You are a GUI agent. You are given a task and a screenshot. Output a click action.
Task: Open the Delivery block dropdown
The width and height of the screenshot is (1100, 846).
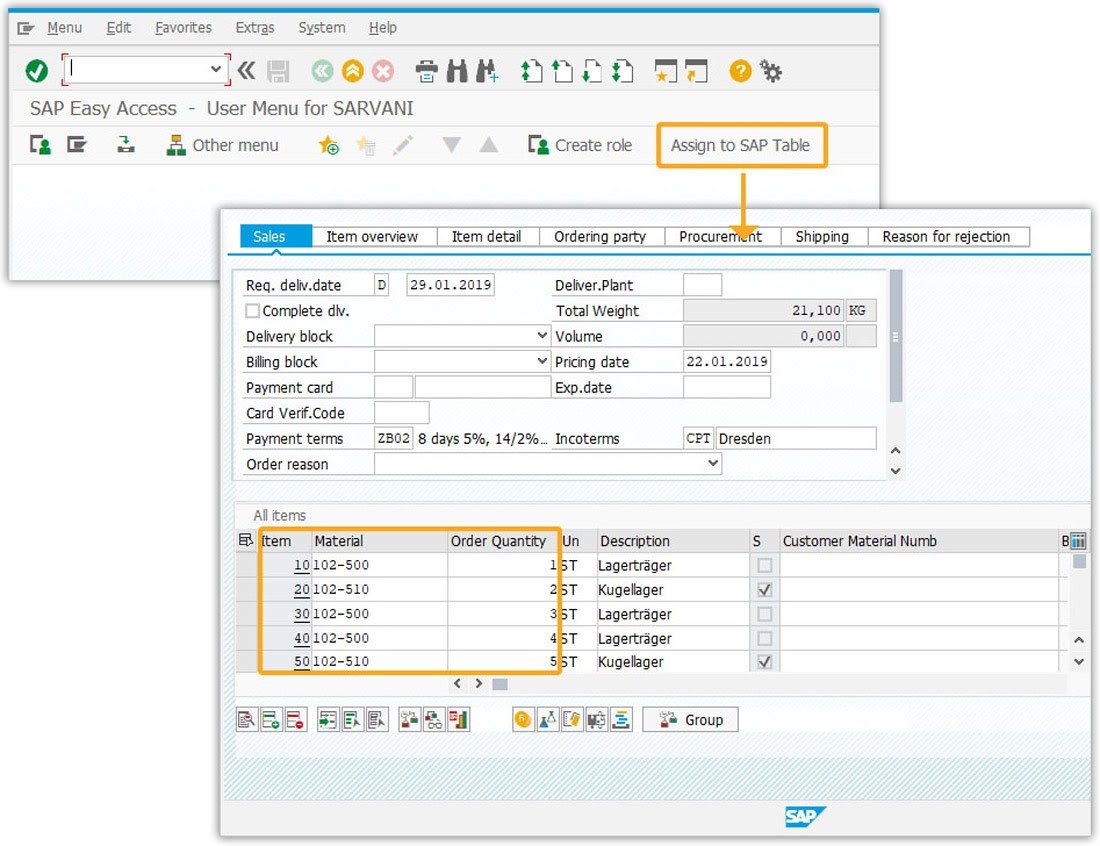[542, 335]
